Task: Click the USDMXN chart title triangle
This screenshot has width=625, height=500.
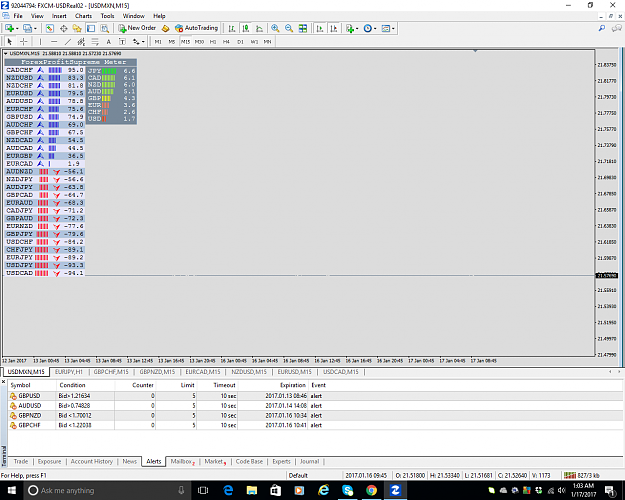Action: tap(6, 53)
